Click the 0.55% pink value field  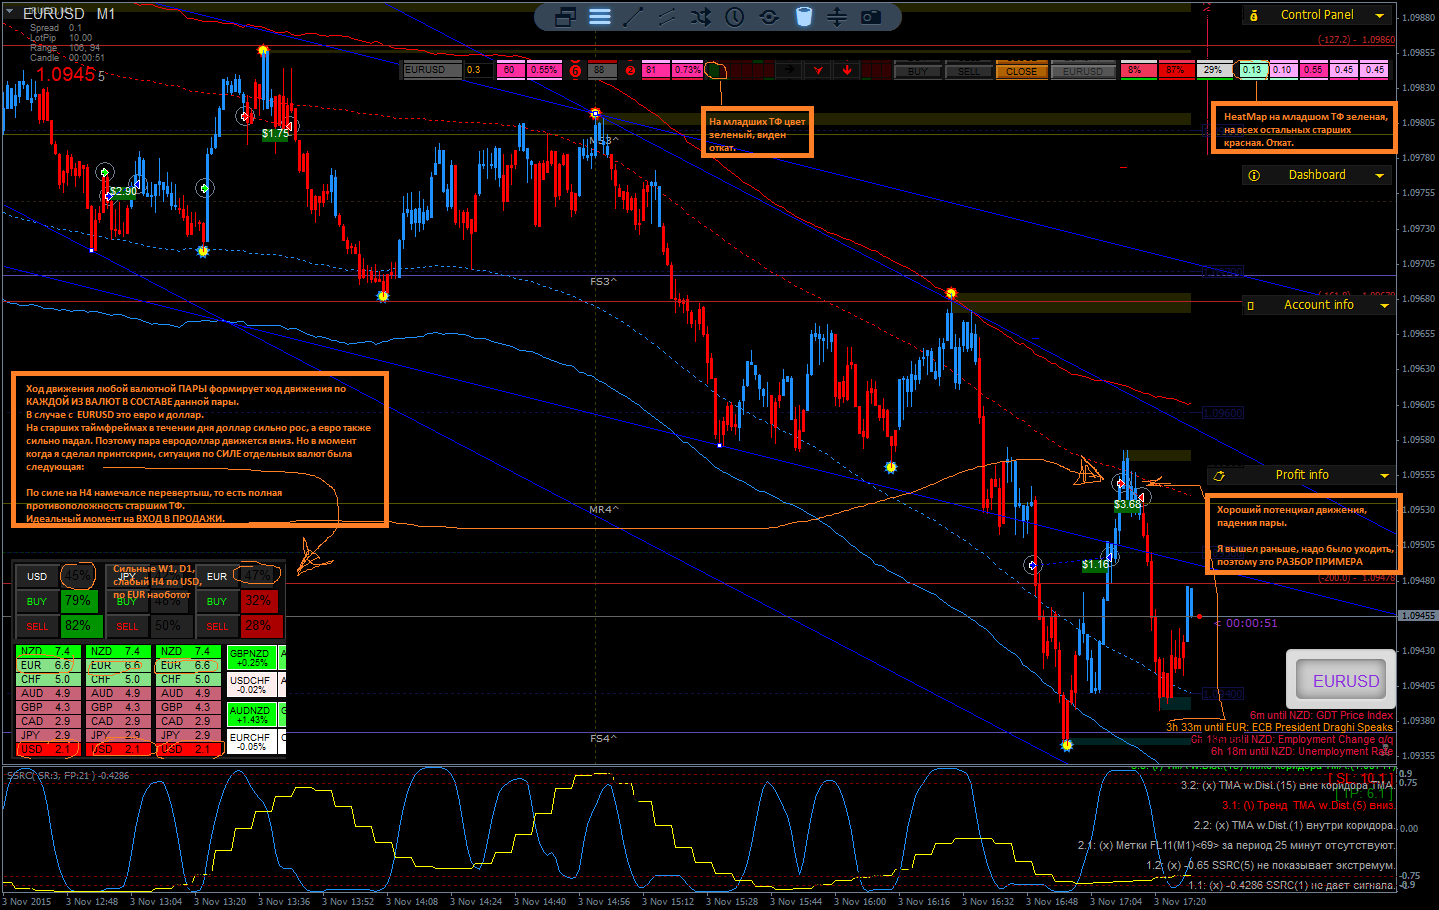pyautogui.click(x=543, y=70)
